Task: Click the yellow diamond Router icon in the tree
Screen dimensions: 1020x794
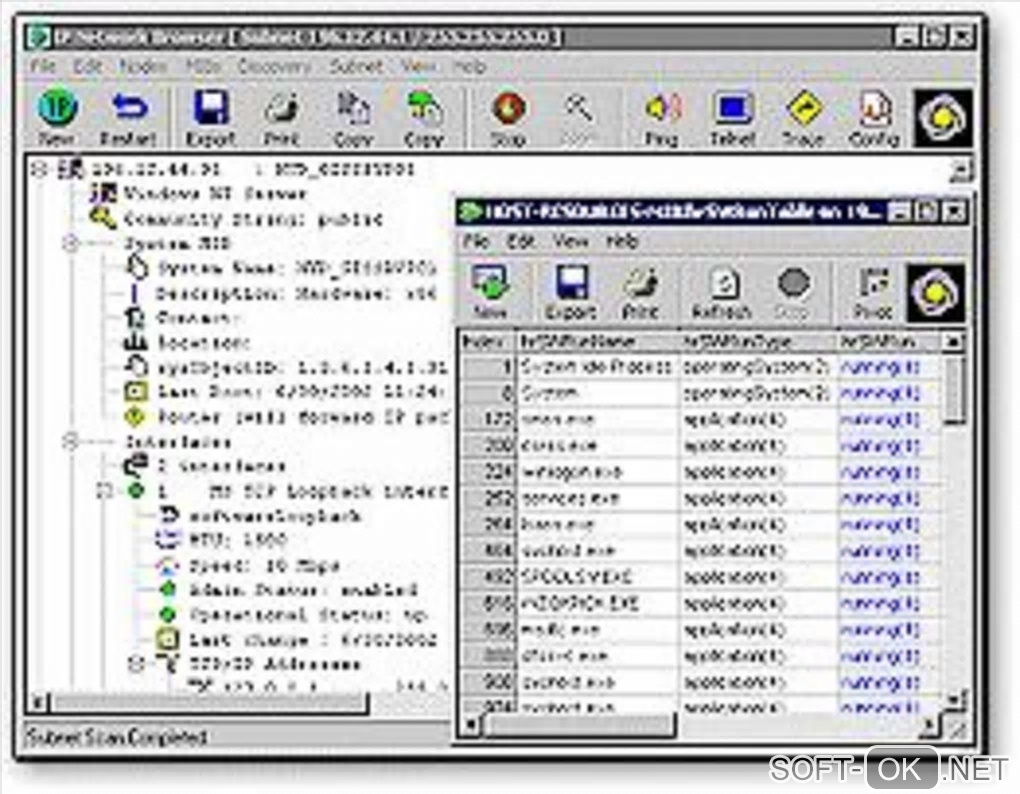Action: click(135, 417)
